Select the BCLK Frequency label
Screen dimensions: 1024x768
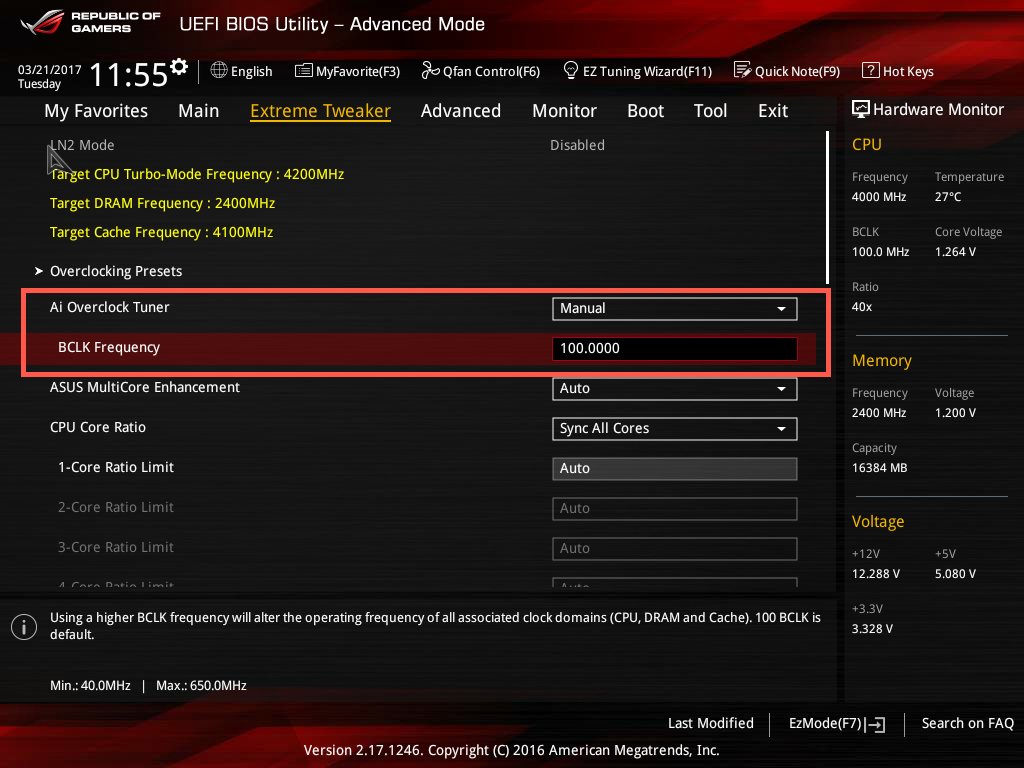coord(109,347)
